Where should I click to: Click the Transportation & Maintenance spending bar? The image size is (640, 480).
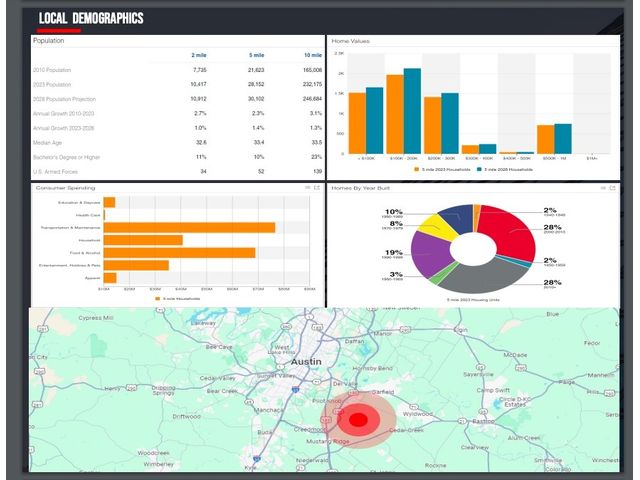point(189,228)
